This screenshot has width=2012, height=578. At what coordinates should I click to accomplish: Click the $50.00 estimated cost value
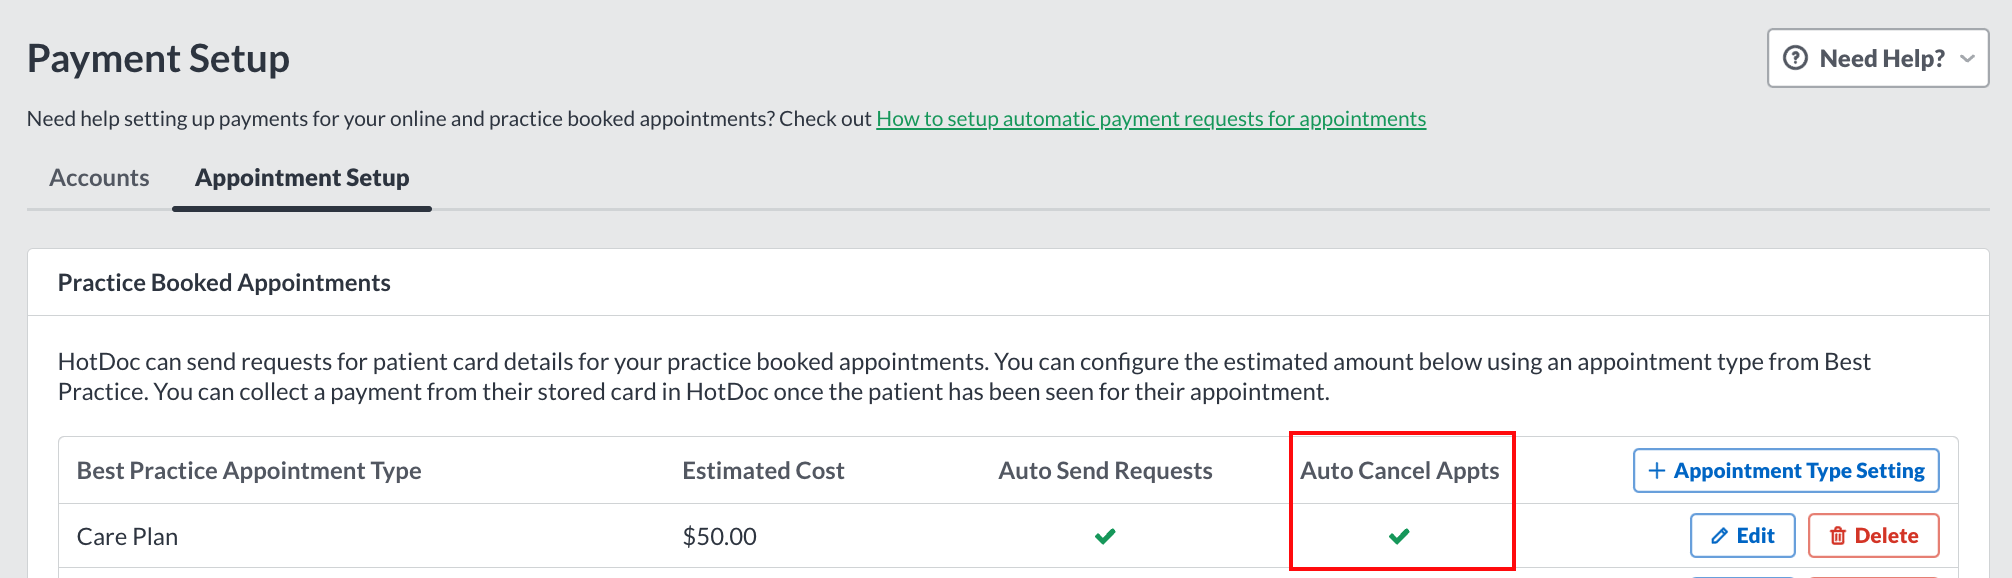coord(719,537)
